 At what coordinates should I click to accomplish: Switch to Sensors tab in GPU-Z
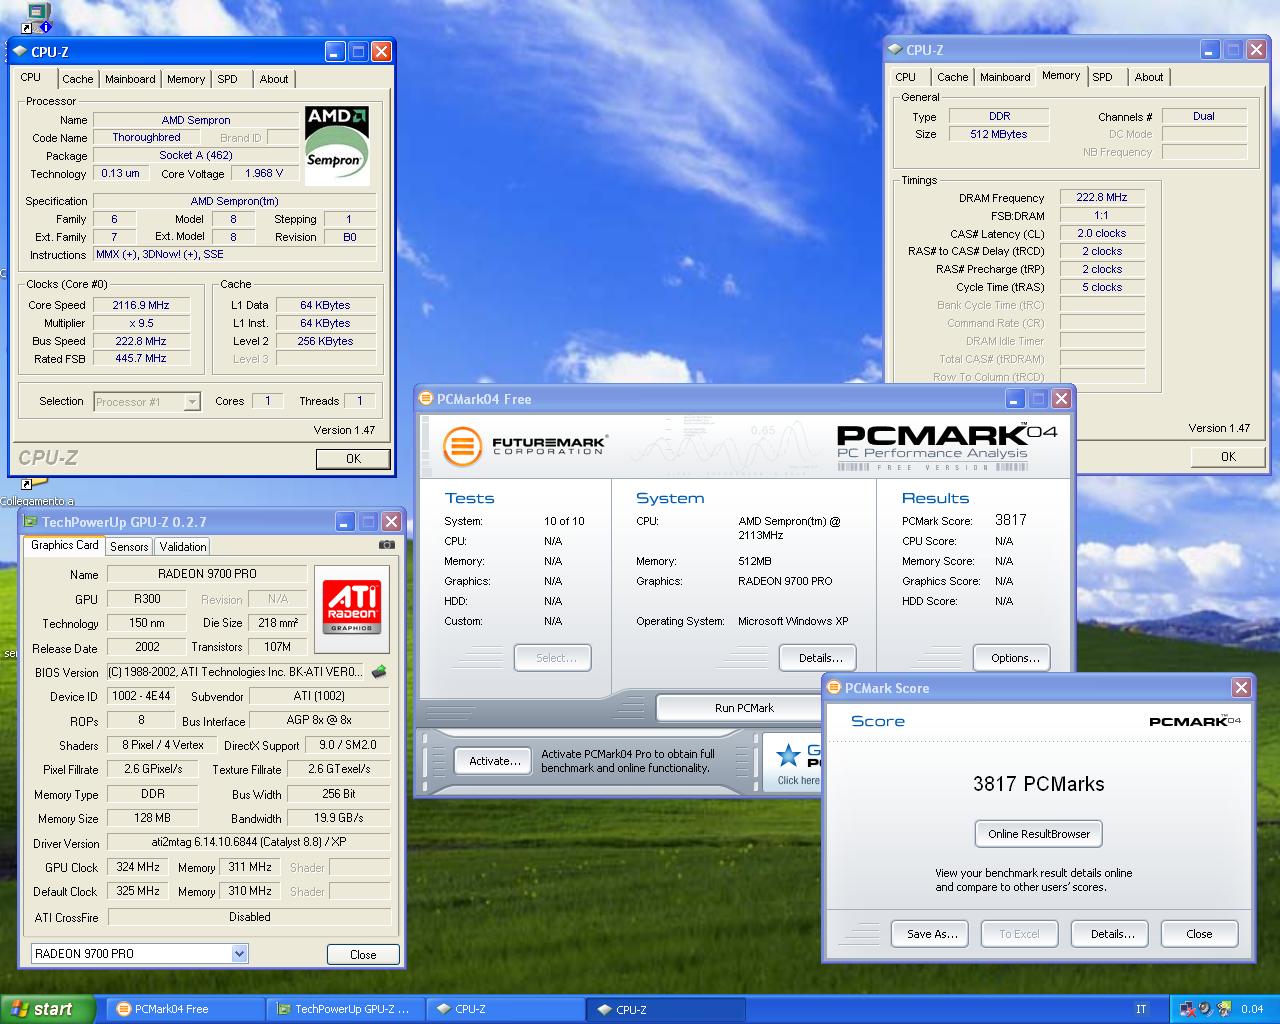point(129,546)
